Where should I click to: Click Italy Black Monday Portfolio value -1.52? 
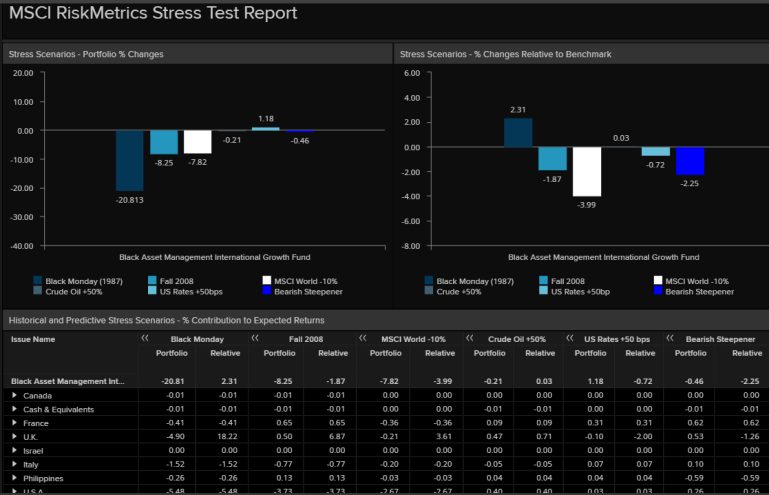176,464
